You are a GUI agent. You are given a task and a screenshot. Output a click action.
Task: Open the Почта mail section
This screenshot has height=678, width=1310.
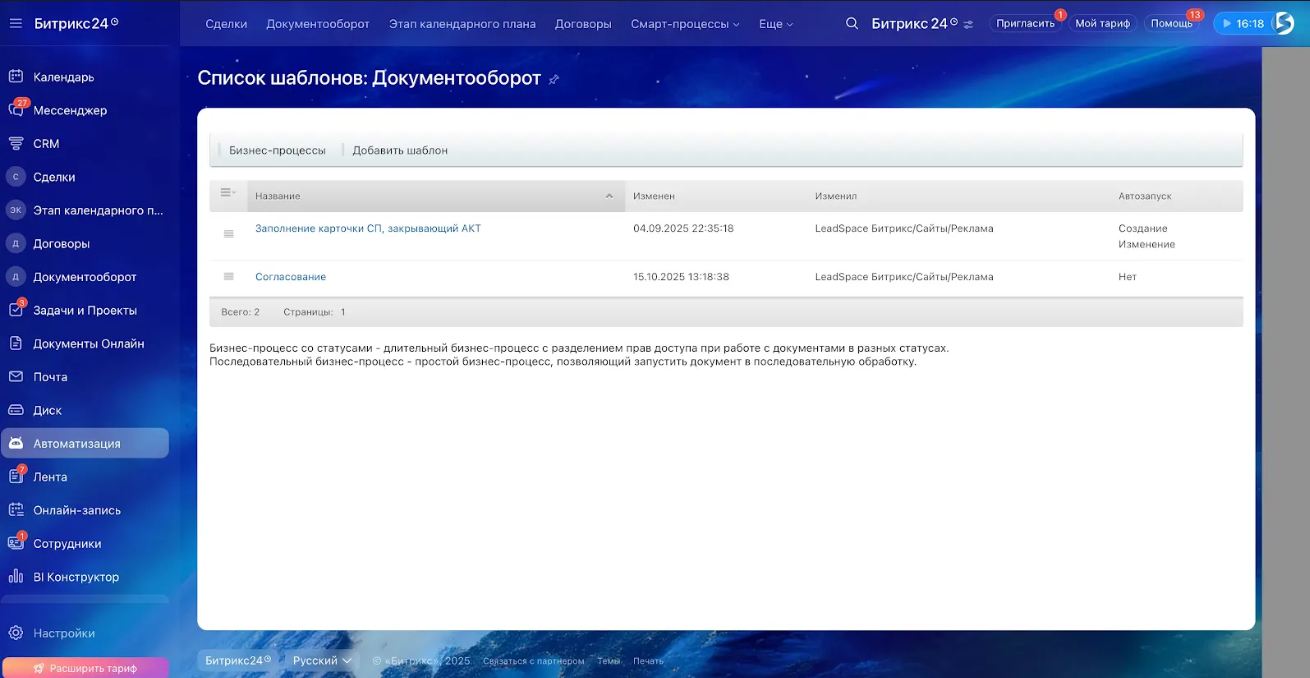coord(50,377)
